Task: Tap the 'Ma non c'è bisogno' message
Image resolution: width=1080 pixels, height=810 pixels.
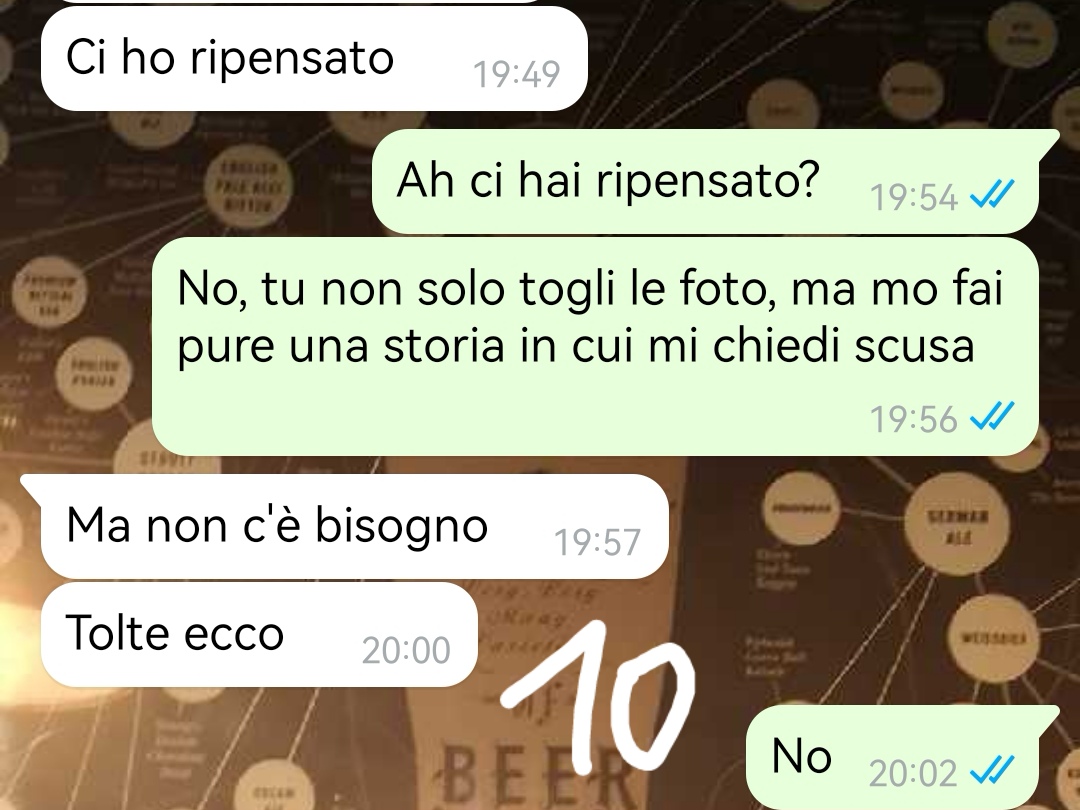Action: 355,527
